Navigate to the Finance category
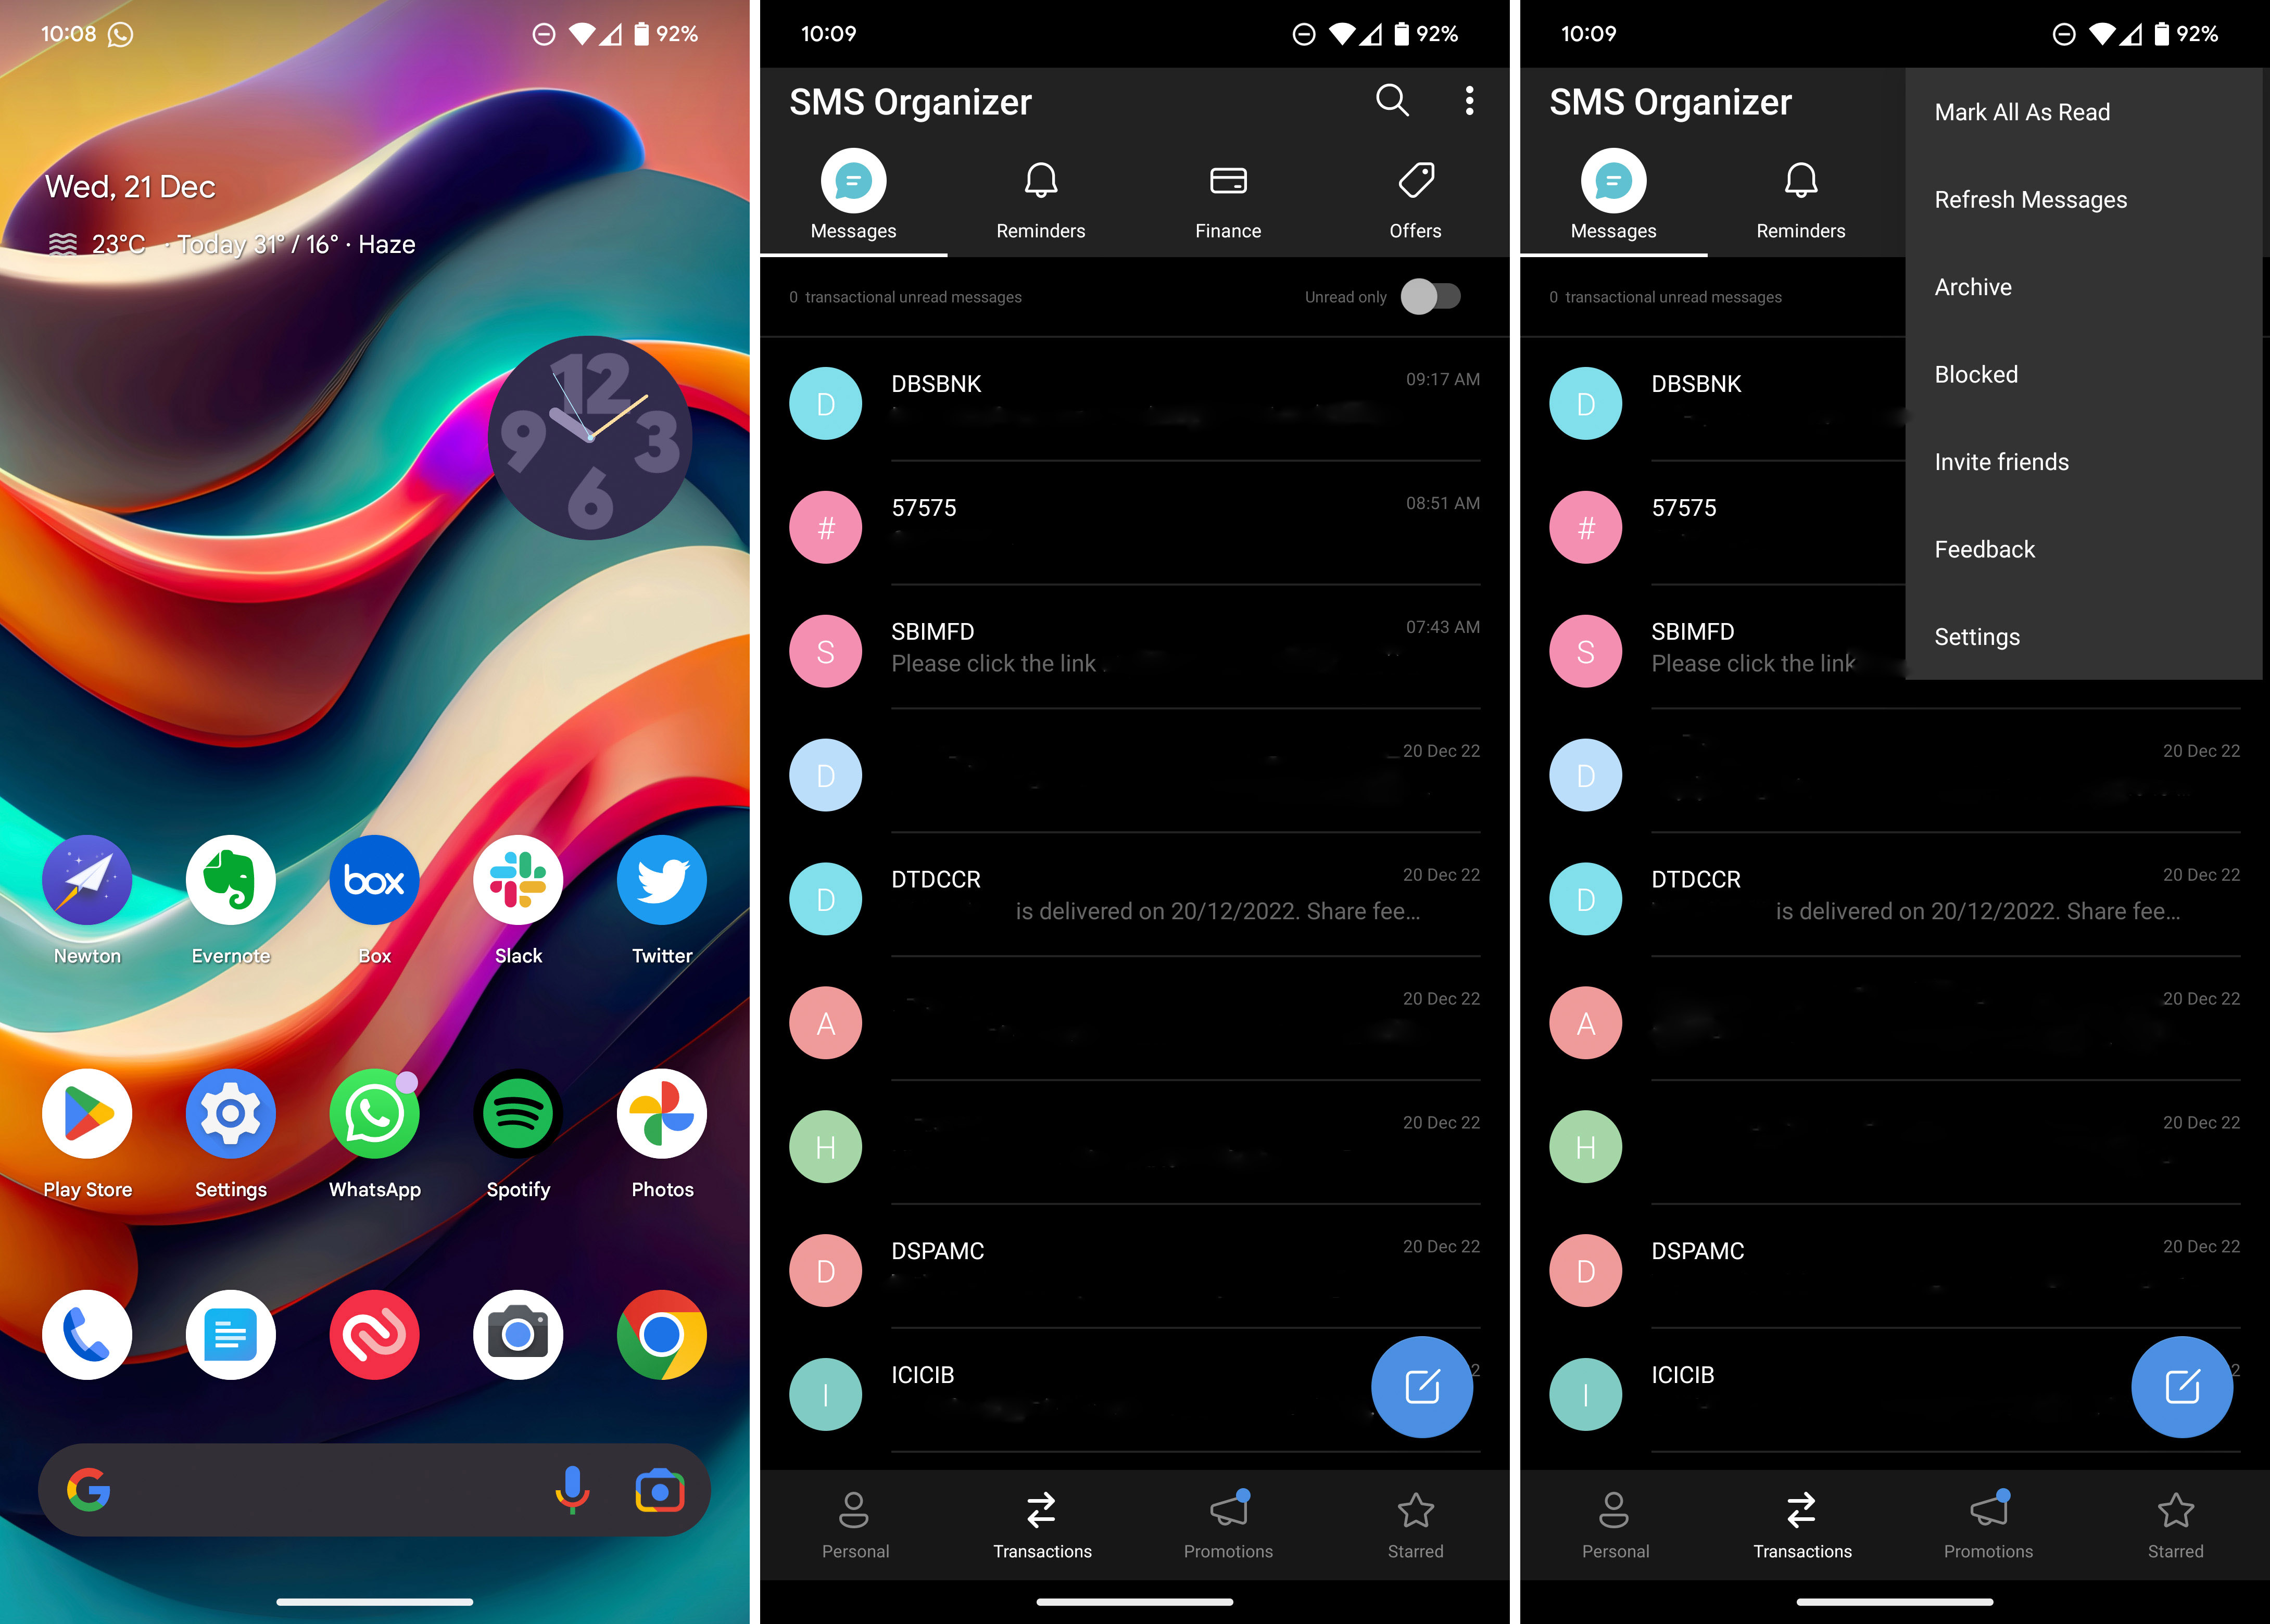Image resolution: width=2270 pixels, height=1624 pixels. (1227, 197)
